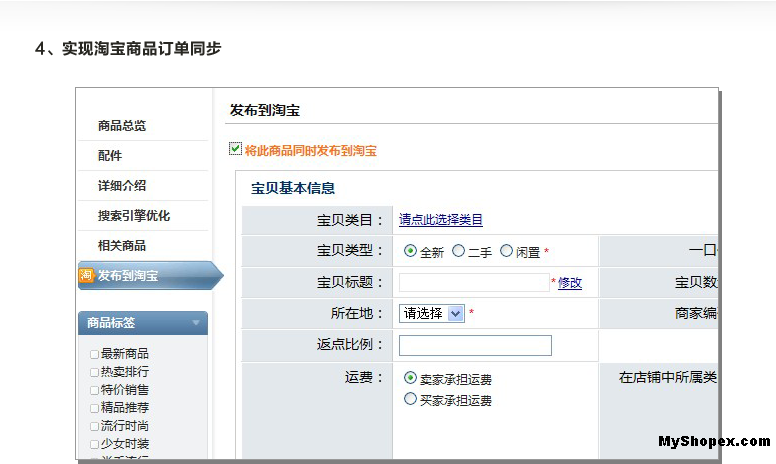This screenshot has width=776, height=464.
Task: Click the 宝贝基本信息 heading
Action: click(x=292, y=188)
